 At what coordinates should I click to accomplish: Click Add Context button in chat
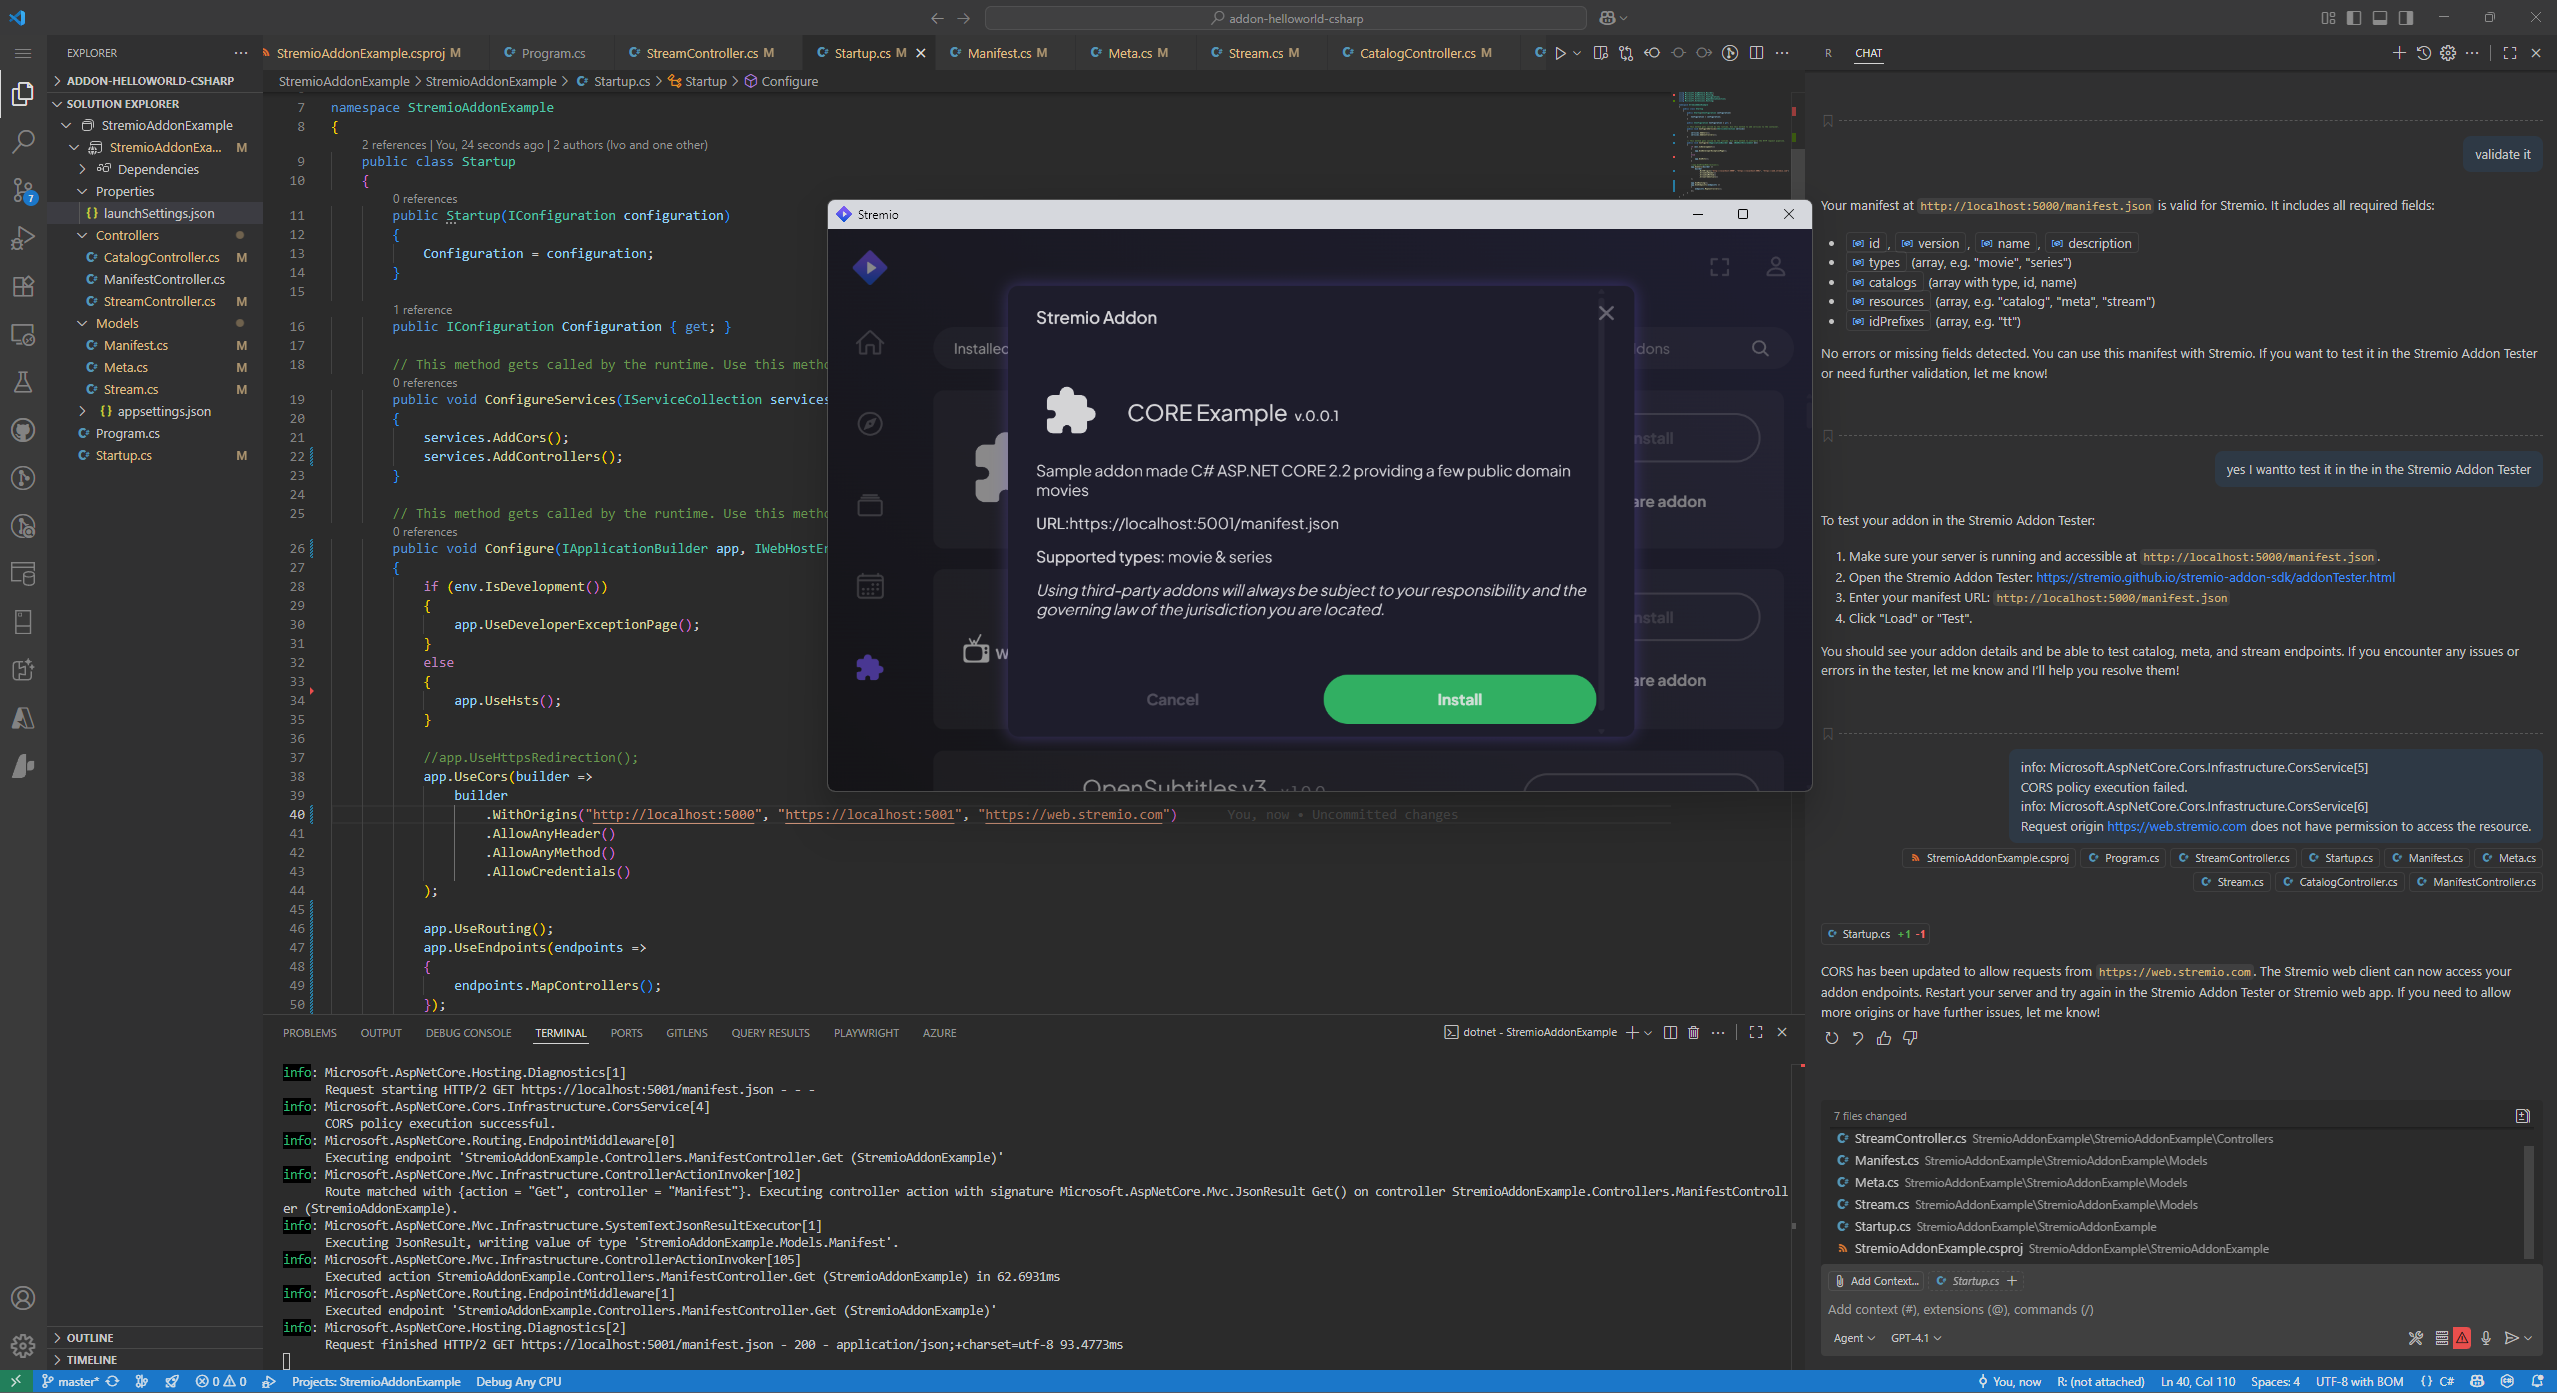point(1875,1281)
